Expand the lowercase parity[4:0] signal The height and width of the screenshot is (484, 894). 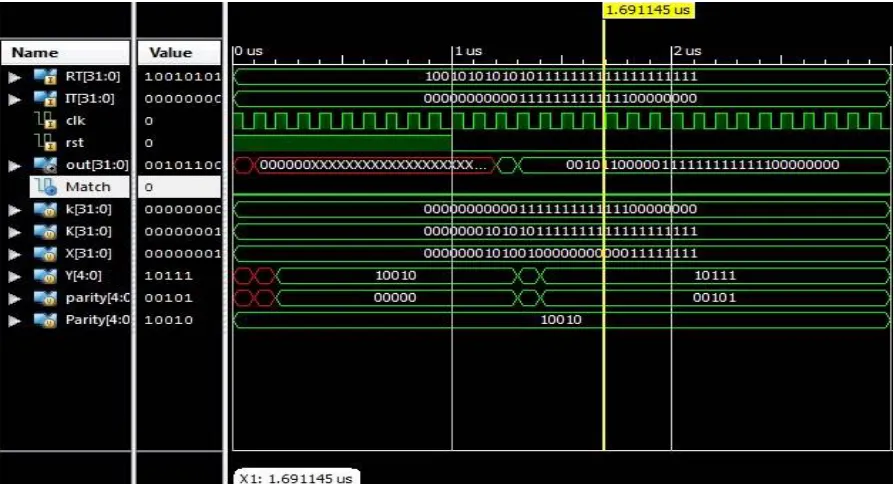pyautogui.click(x=14, y=298)
